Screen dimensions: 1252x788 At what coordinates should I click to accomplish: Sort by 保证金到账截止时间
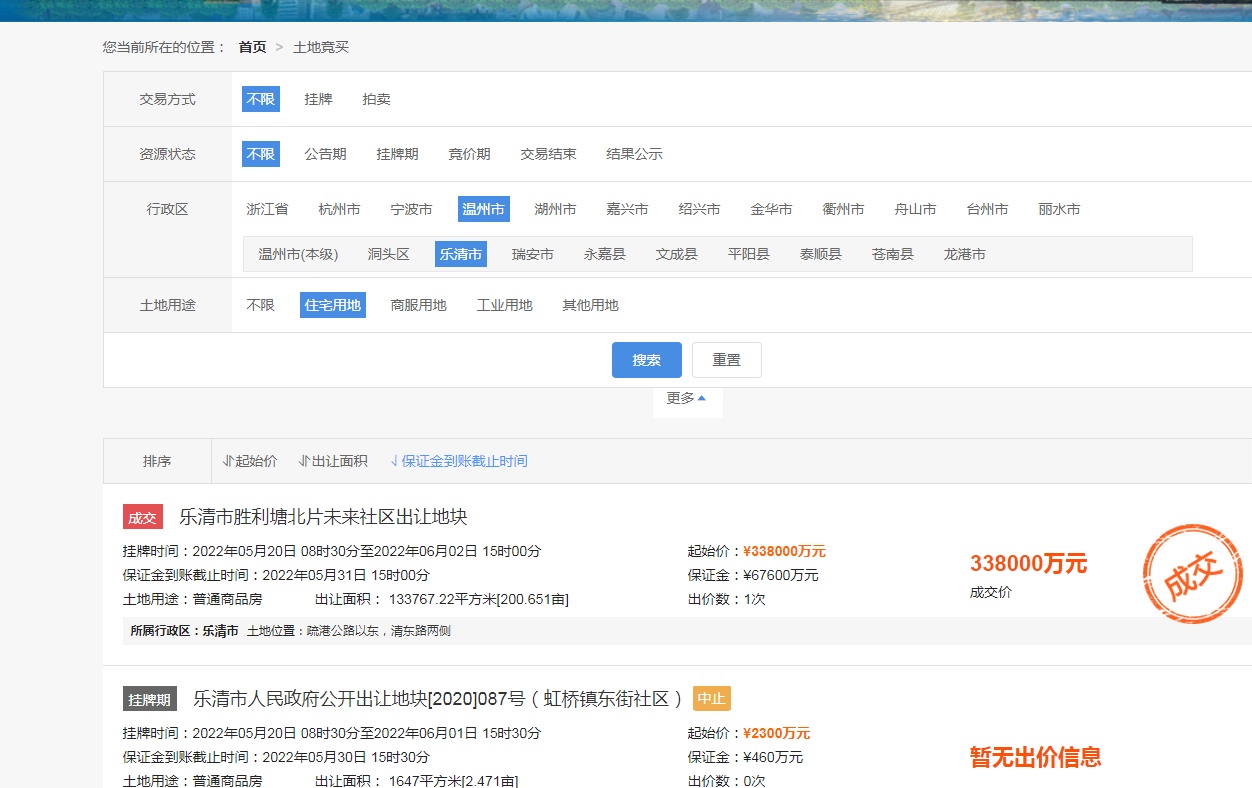pos(459,461)
